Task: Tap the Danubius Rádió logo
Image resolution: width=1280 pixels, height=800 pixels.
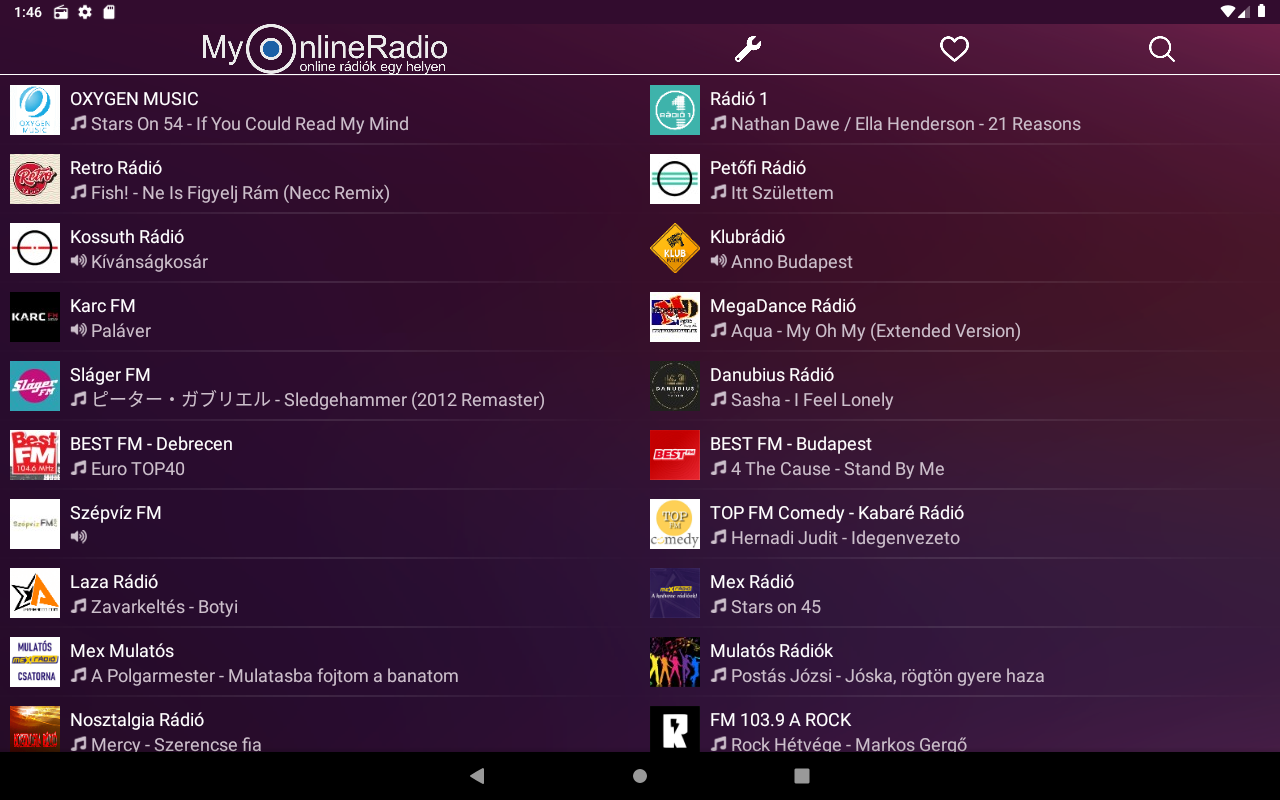Action: pyautogui.click(x=675, y=386)
